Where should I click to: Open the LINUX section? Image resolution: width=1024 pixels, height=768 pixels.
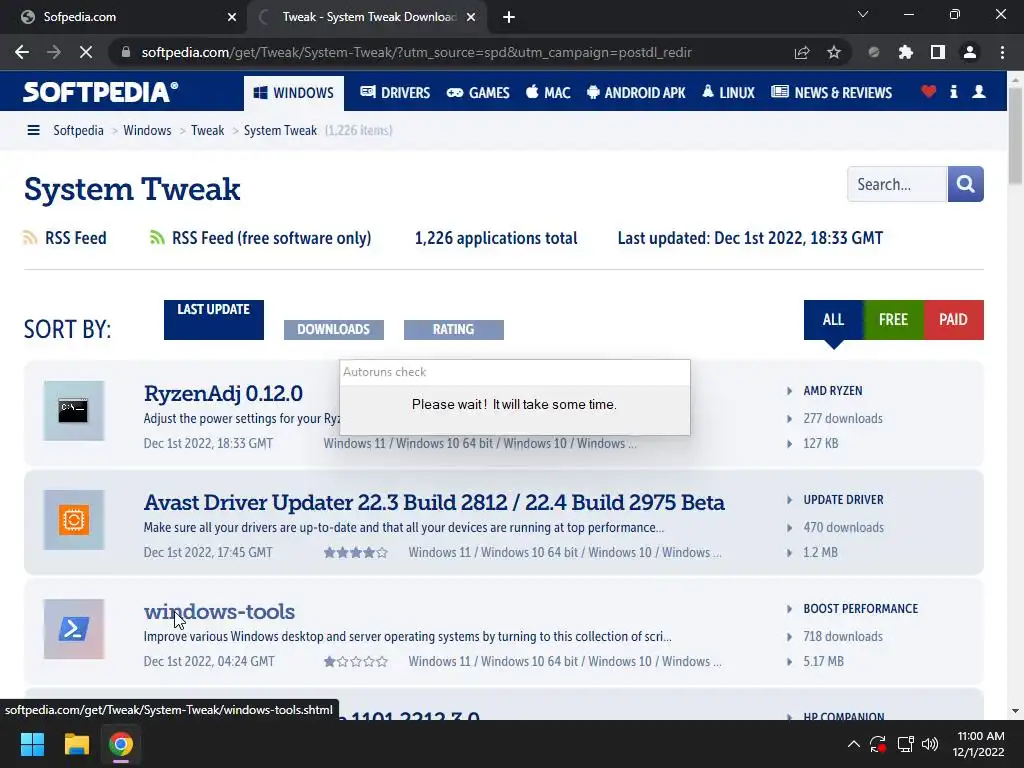click(x=729, y=93)
